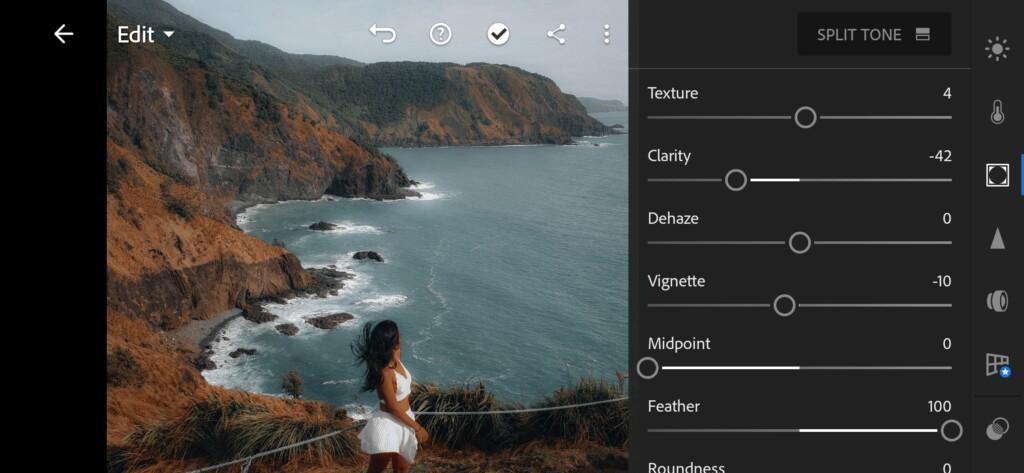Open the help question mark icon
This screenshot has width=1024, height=473.
point(441,34)
